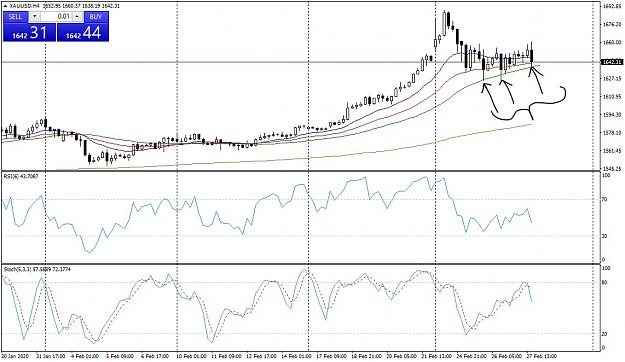Click the 4 Feb 01:00 time label
Image resolution: width=625 pixels, height=362 pixels.
pyautogui.click(x=86, y=356)
